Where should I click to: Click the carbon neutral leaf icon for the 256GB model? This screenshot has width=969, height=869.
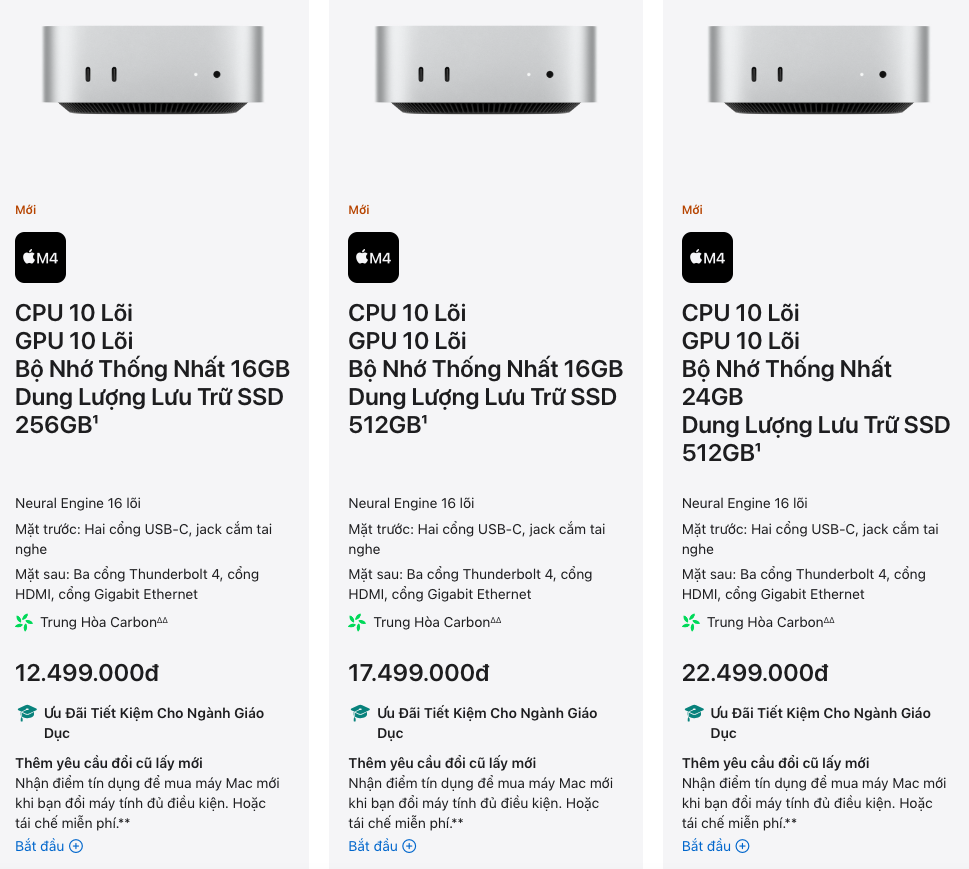coord(24,622)
